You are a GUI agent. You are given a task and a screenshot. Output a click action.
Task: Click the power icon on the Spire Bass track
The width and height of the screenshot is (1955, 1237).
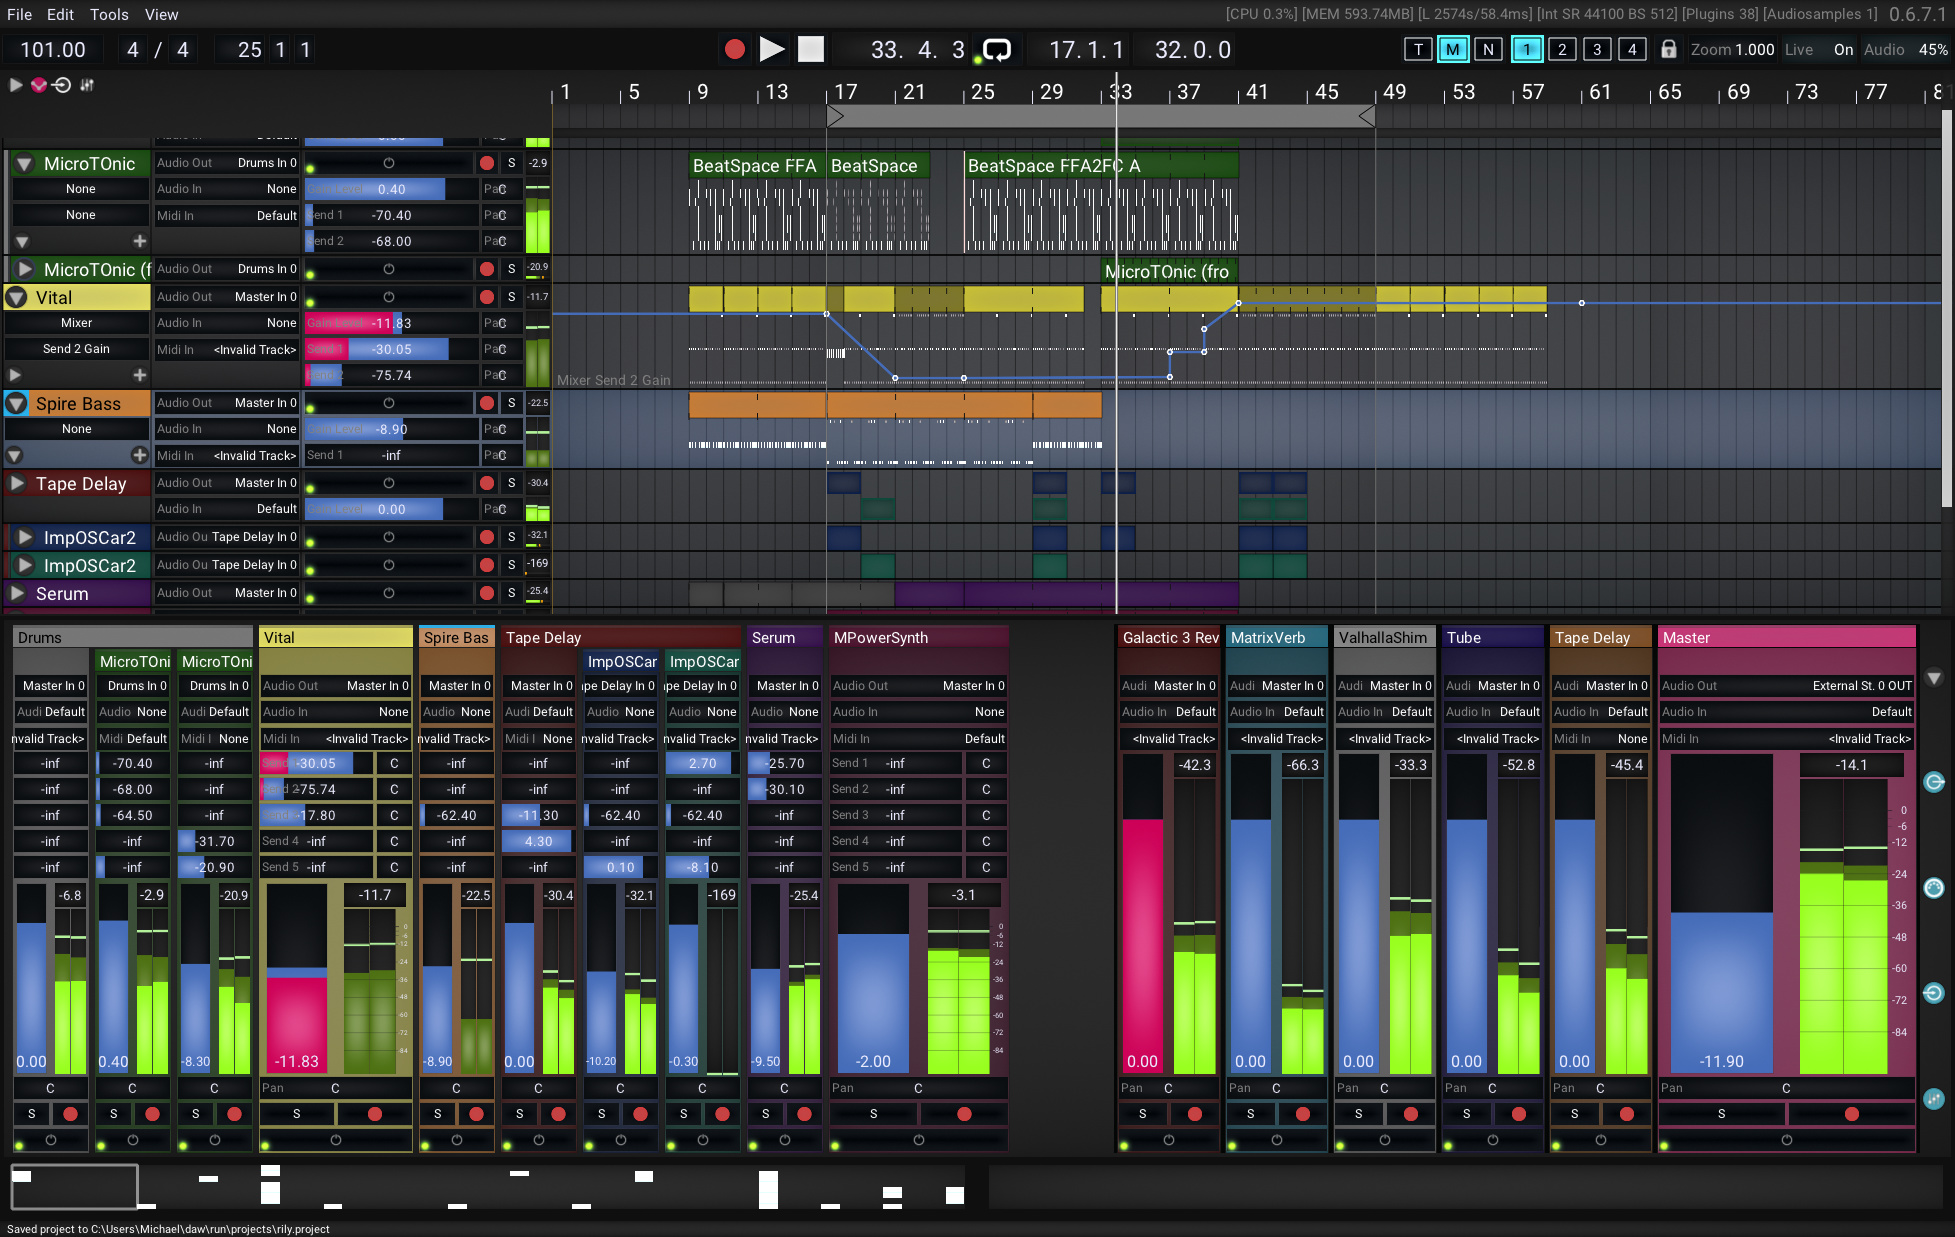pyautogui.click(x=388, y=403)
